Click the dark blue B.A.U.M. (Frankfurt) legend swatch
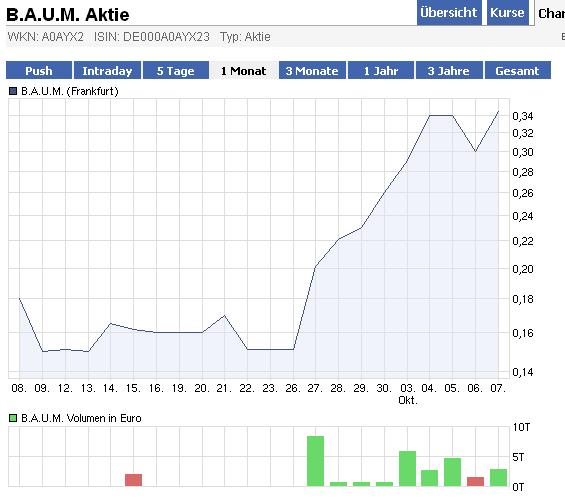 point(13,91)
